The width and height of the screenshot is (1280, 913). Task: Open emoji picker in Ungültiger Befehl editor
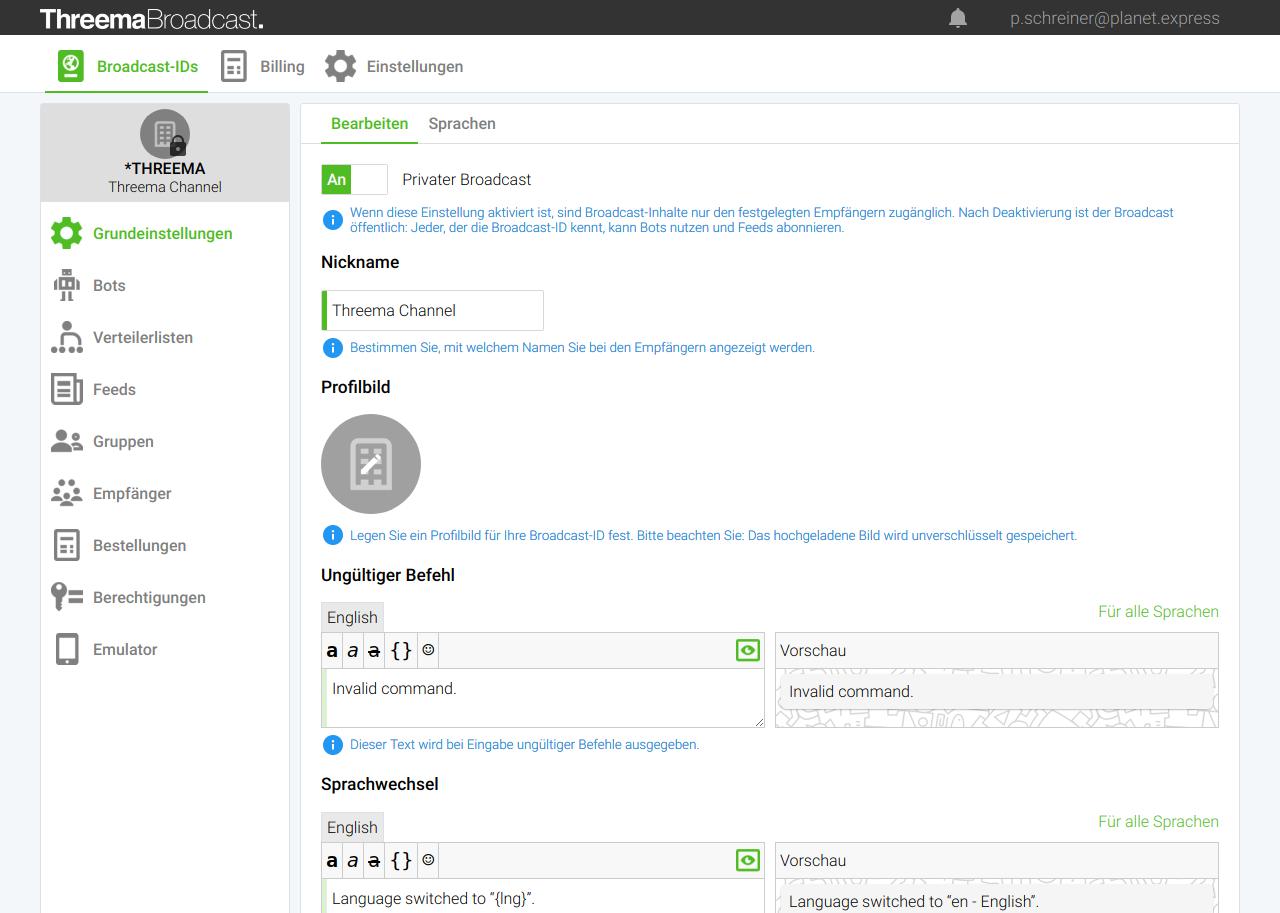point(428,650)
